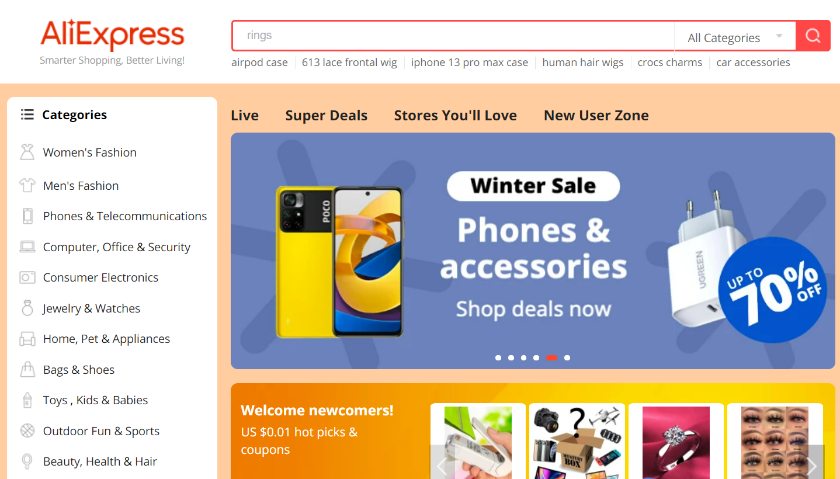Select the third carousel dot indicator
Image resolution: width=840 pixels, height=479 pixels.
[523, 357]
